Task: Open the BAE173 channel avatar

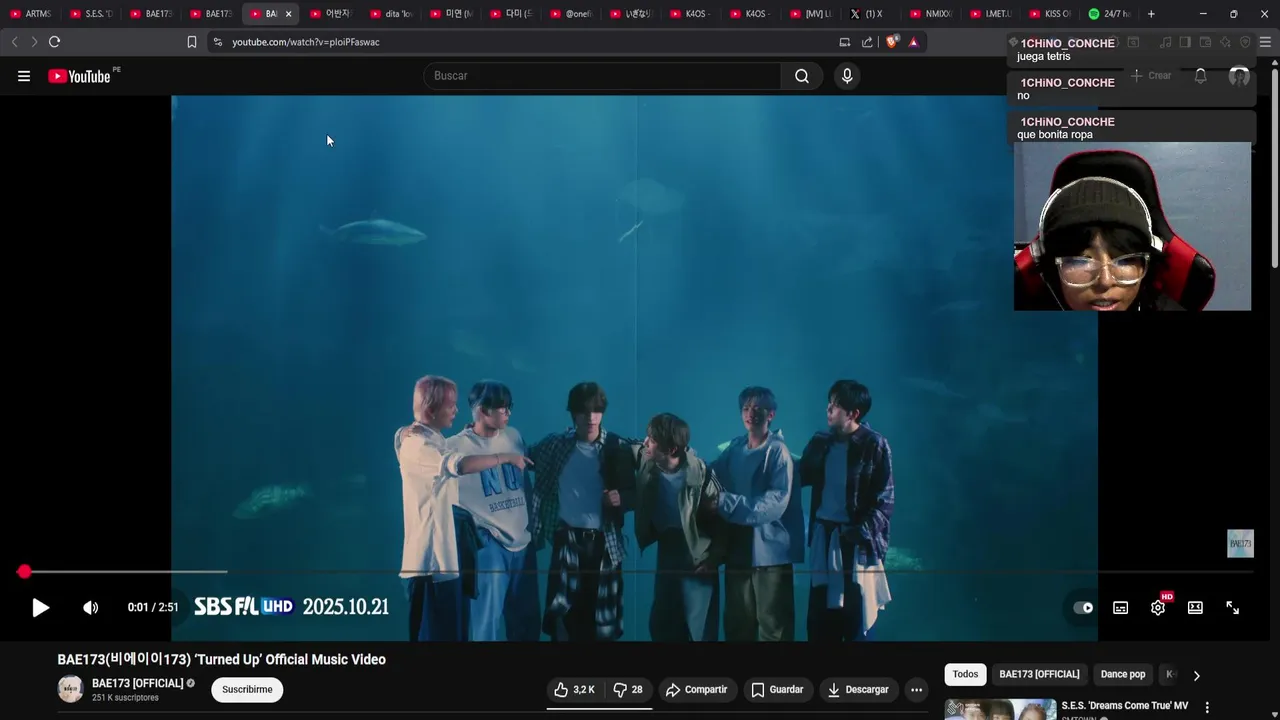Action: click(x=70, y=689)
